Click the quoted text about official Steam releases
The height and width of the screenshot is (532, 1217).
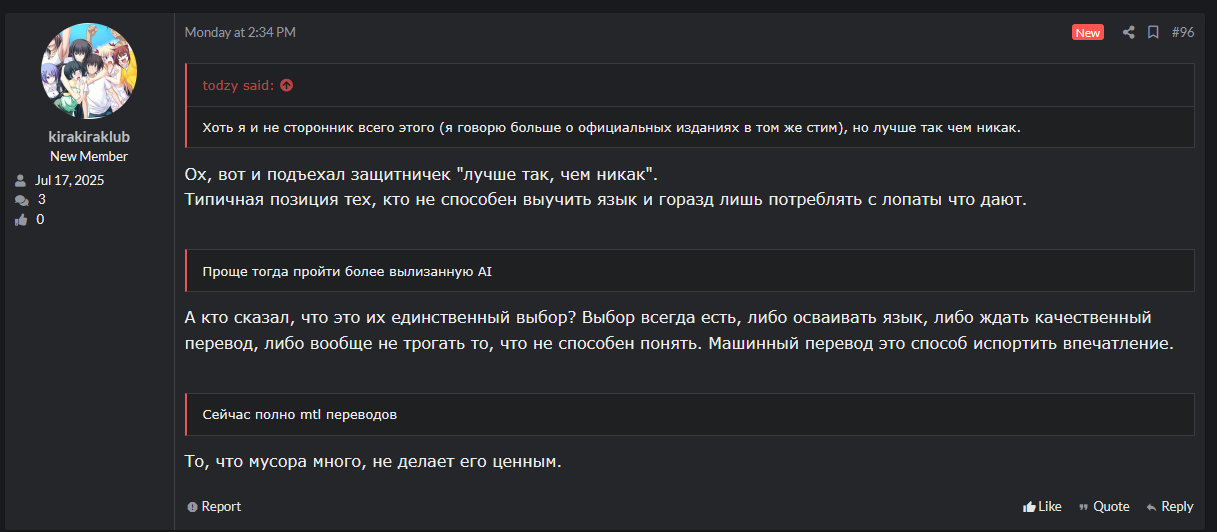coord(611,127)
